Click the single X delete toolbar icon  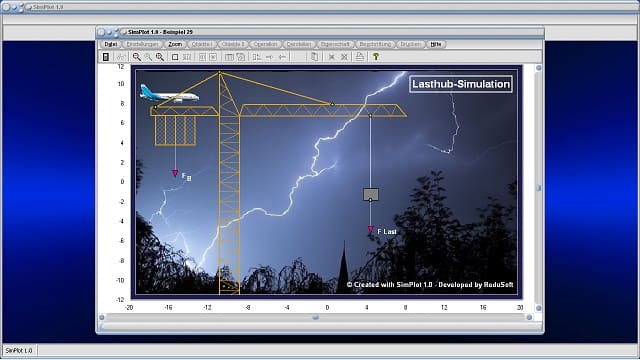(331, 57)
